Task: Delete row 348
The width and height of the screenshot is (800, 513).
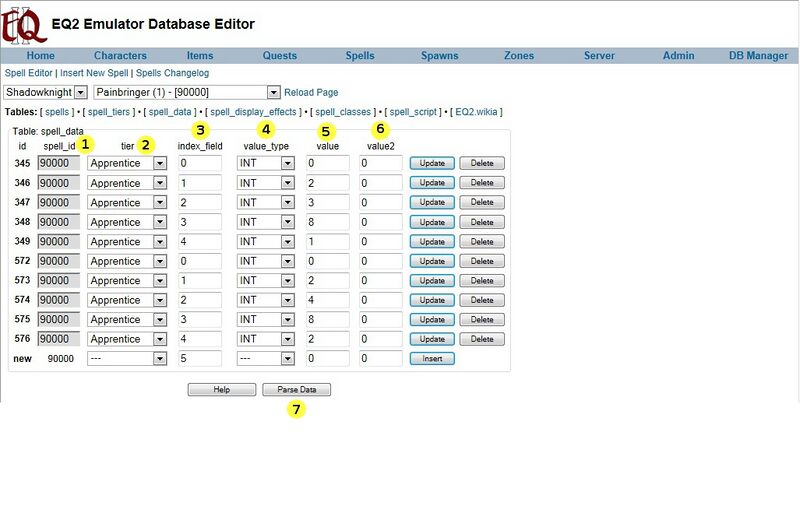Action: (x=482, y=222)
